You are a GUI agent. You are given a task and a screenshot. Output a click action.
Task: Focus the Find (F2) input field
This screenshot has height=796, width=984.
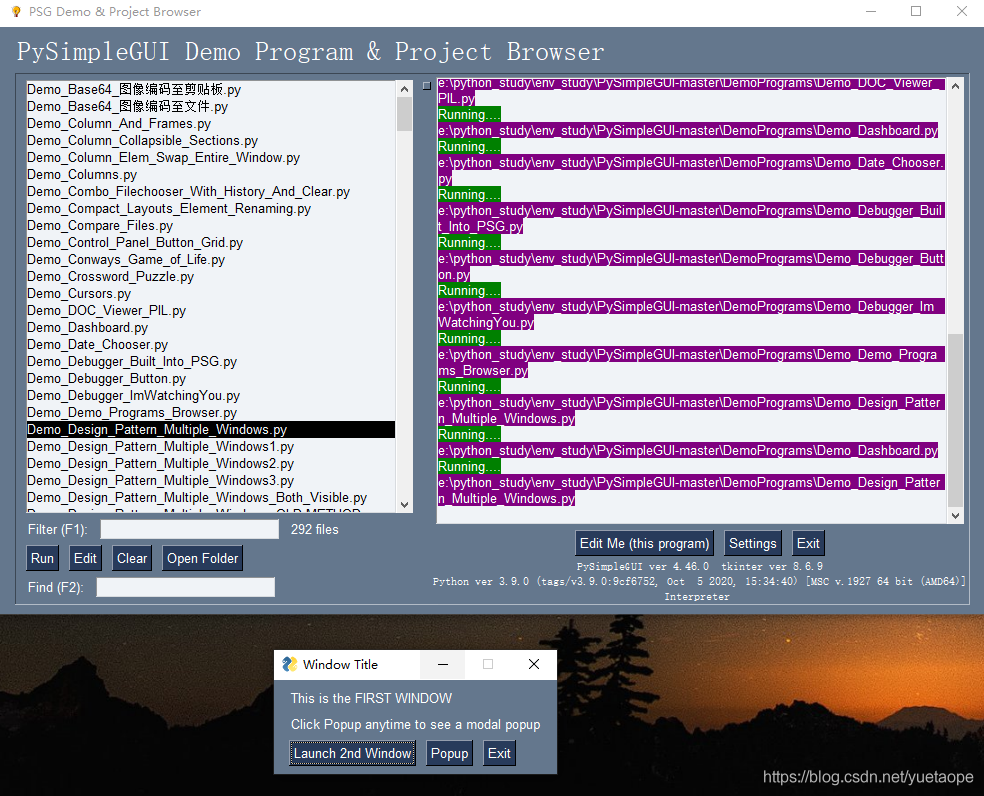(x=185, y=587)
